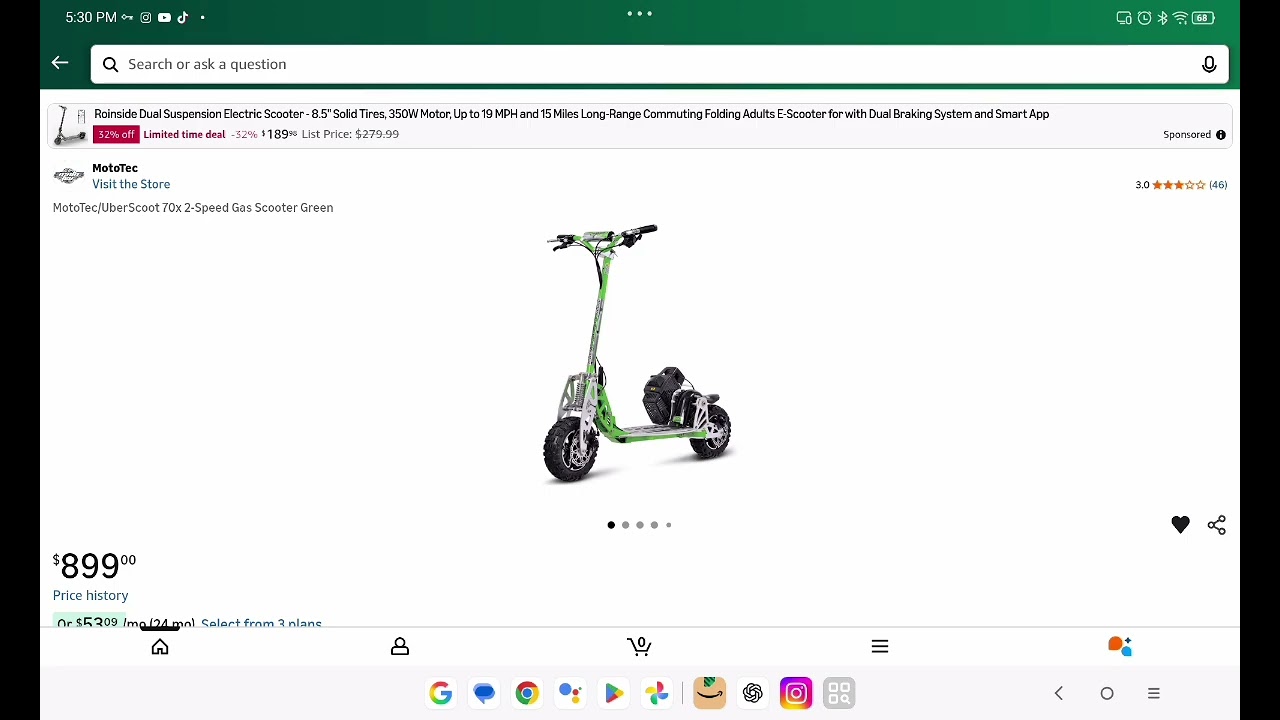Open Play Store from taskbar
The height and width of the screenshot is (720, 1280).
pos(613,693)
